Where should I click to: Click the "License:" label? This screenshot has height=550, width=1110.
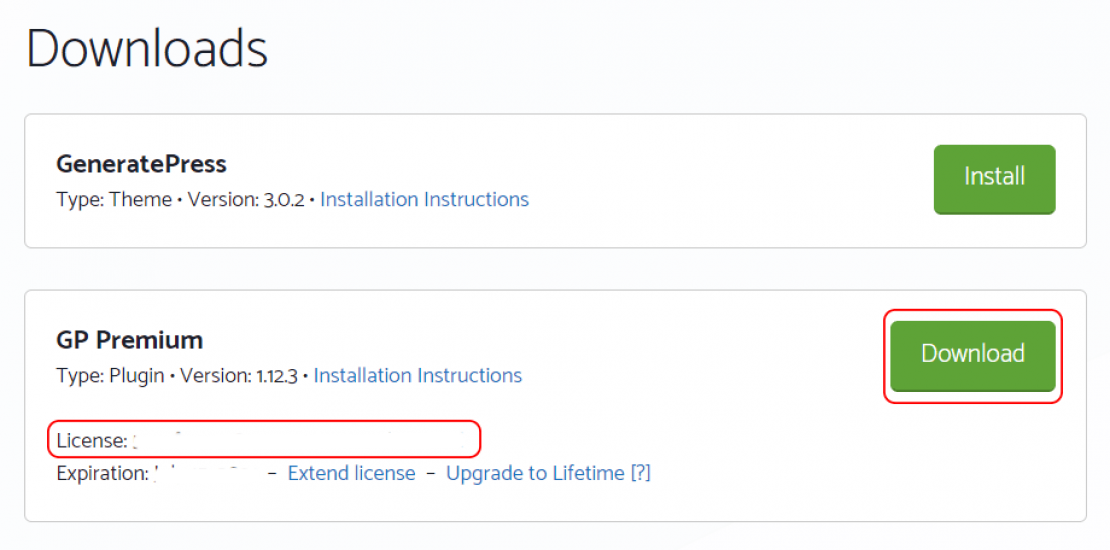tap(92, 440)
